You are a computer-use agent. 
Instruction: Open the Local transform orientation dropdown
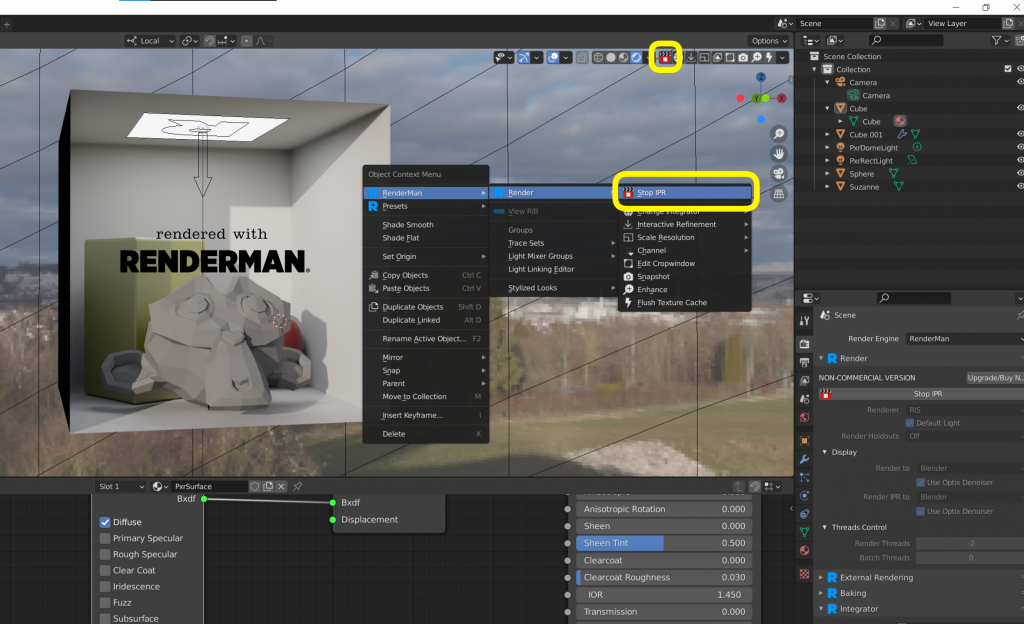pyautogui.click(x=150, y=40)
